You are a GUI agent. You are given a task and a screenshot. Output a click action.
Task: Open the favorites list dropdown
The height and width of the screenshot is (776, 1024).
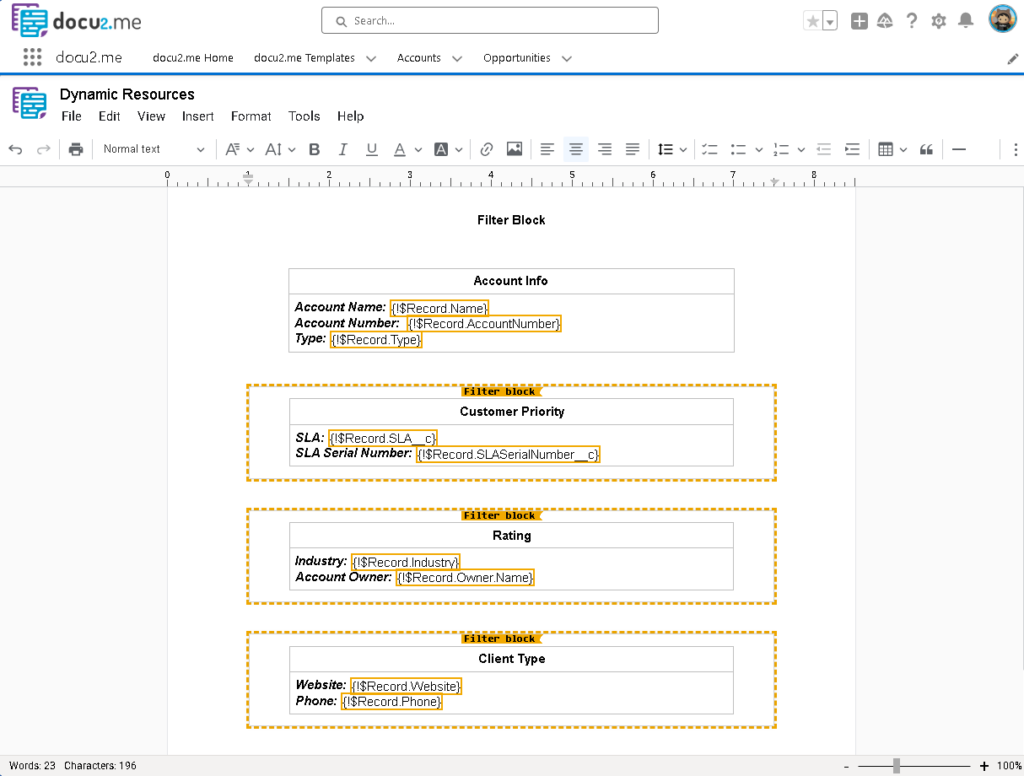pyautogui.click(x=830, y=22)
